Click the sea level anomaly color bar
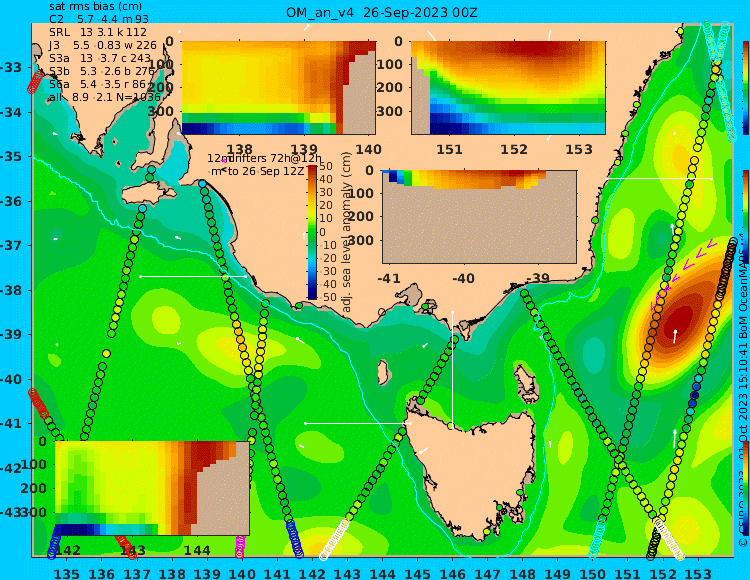Screen dimensions: 750x580 (312, 232)
